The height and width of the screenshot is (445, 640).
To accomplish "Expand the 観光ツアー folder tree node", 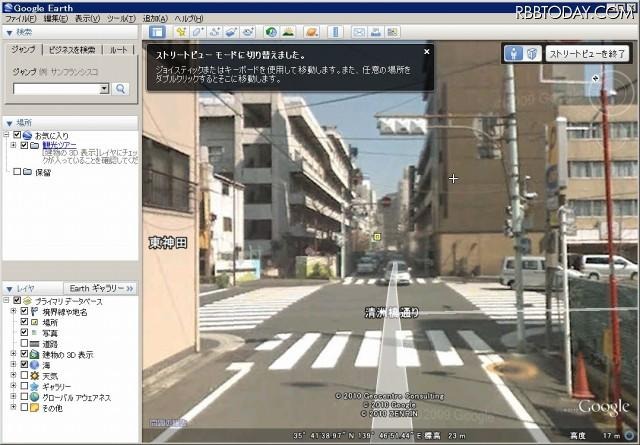I will (x=12, y=145).
